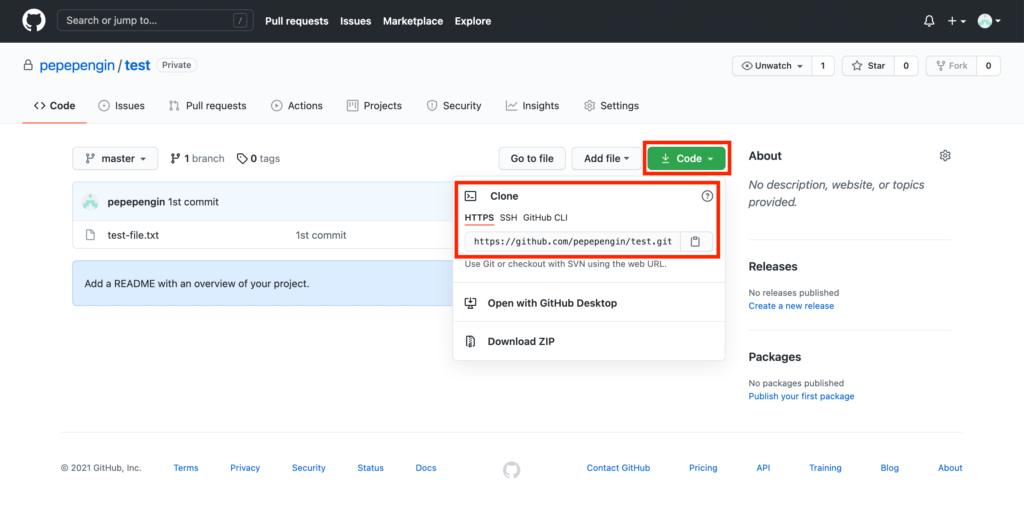The height and width of the screenshot is (528, 1024).
Task: Click the pepepengin commit author avatar
Action: click(90, 202)
